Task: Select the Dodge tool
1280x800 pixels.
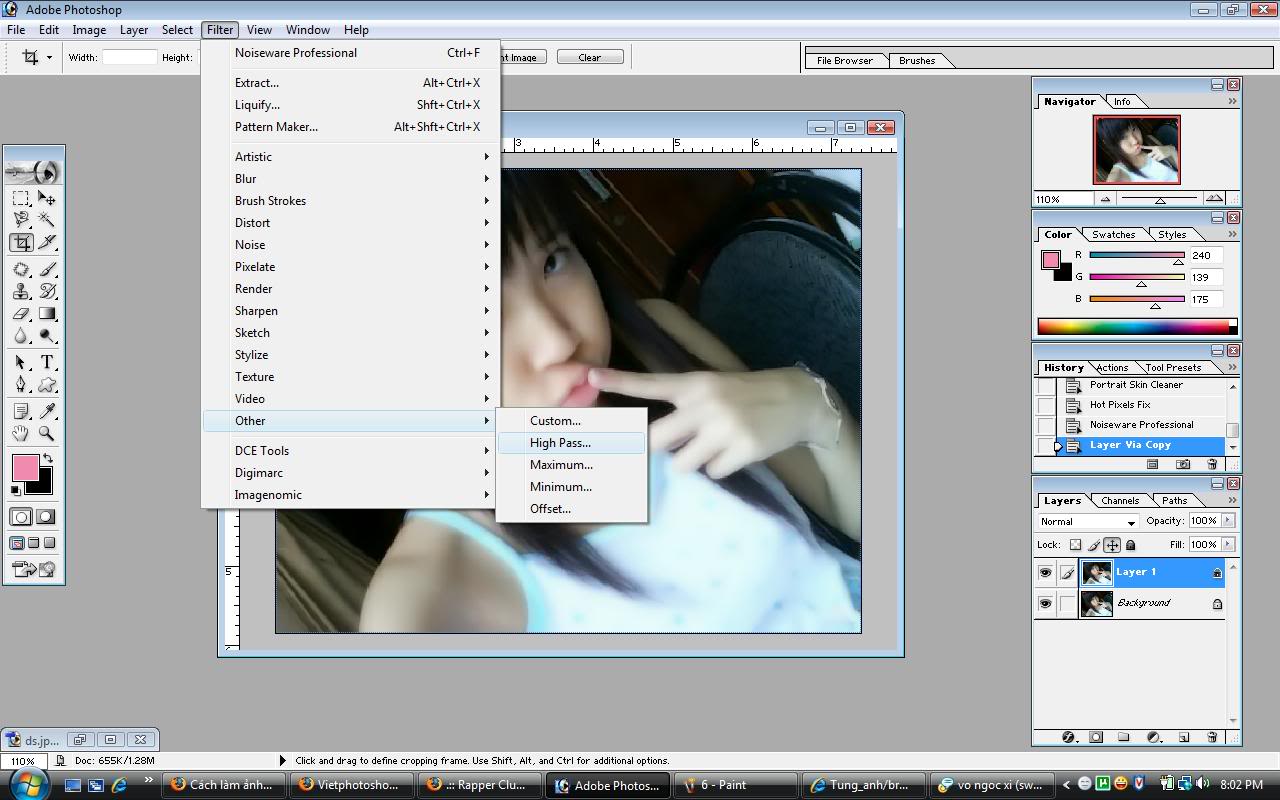Action: (46, 336)
